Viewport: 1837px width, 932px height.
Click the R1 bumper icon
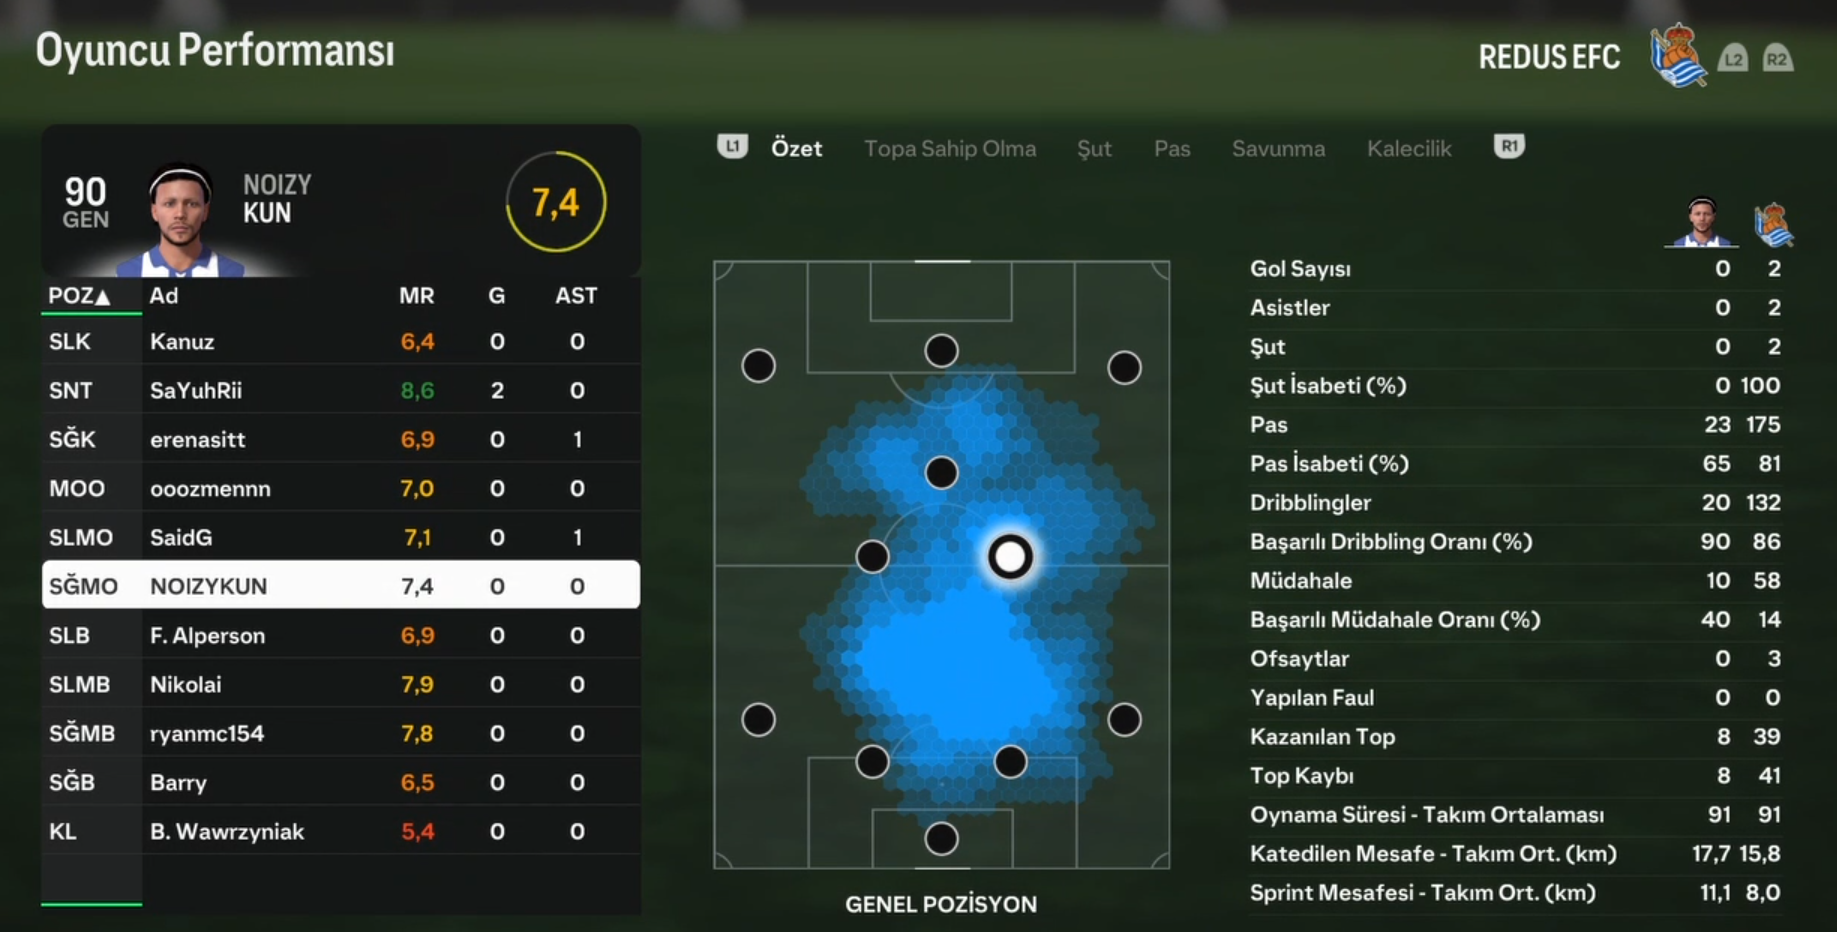click(x=1509, y=147)
